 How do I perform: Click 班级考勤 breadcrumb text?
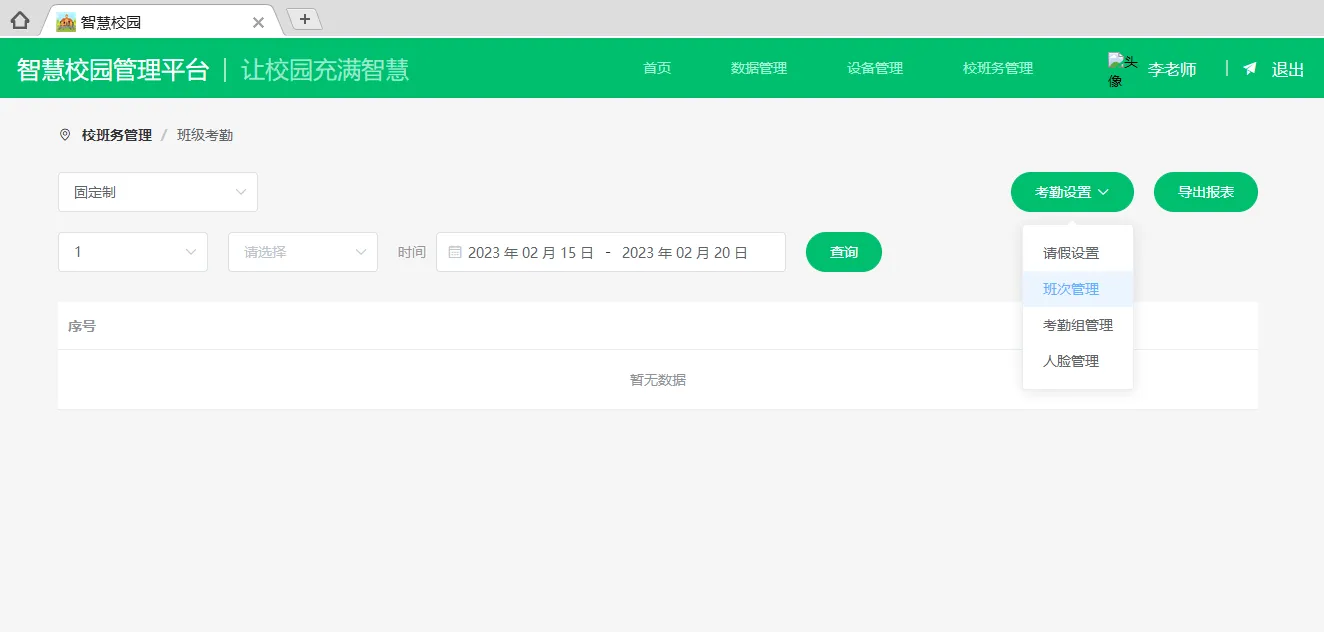click(x=205, y=135)
